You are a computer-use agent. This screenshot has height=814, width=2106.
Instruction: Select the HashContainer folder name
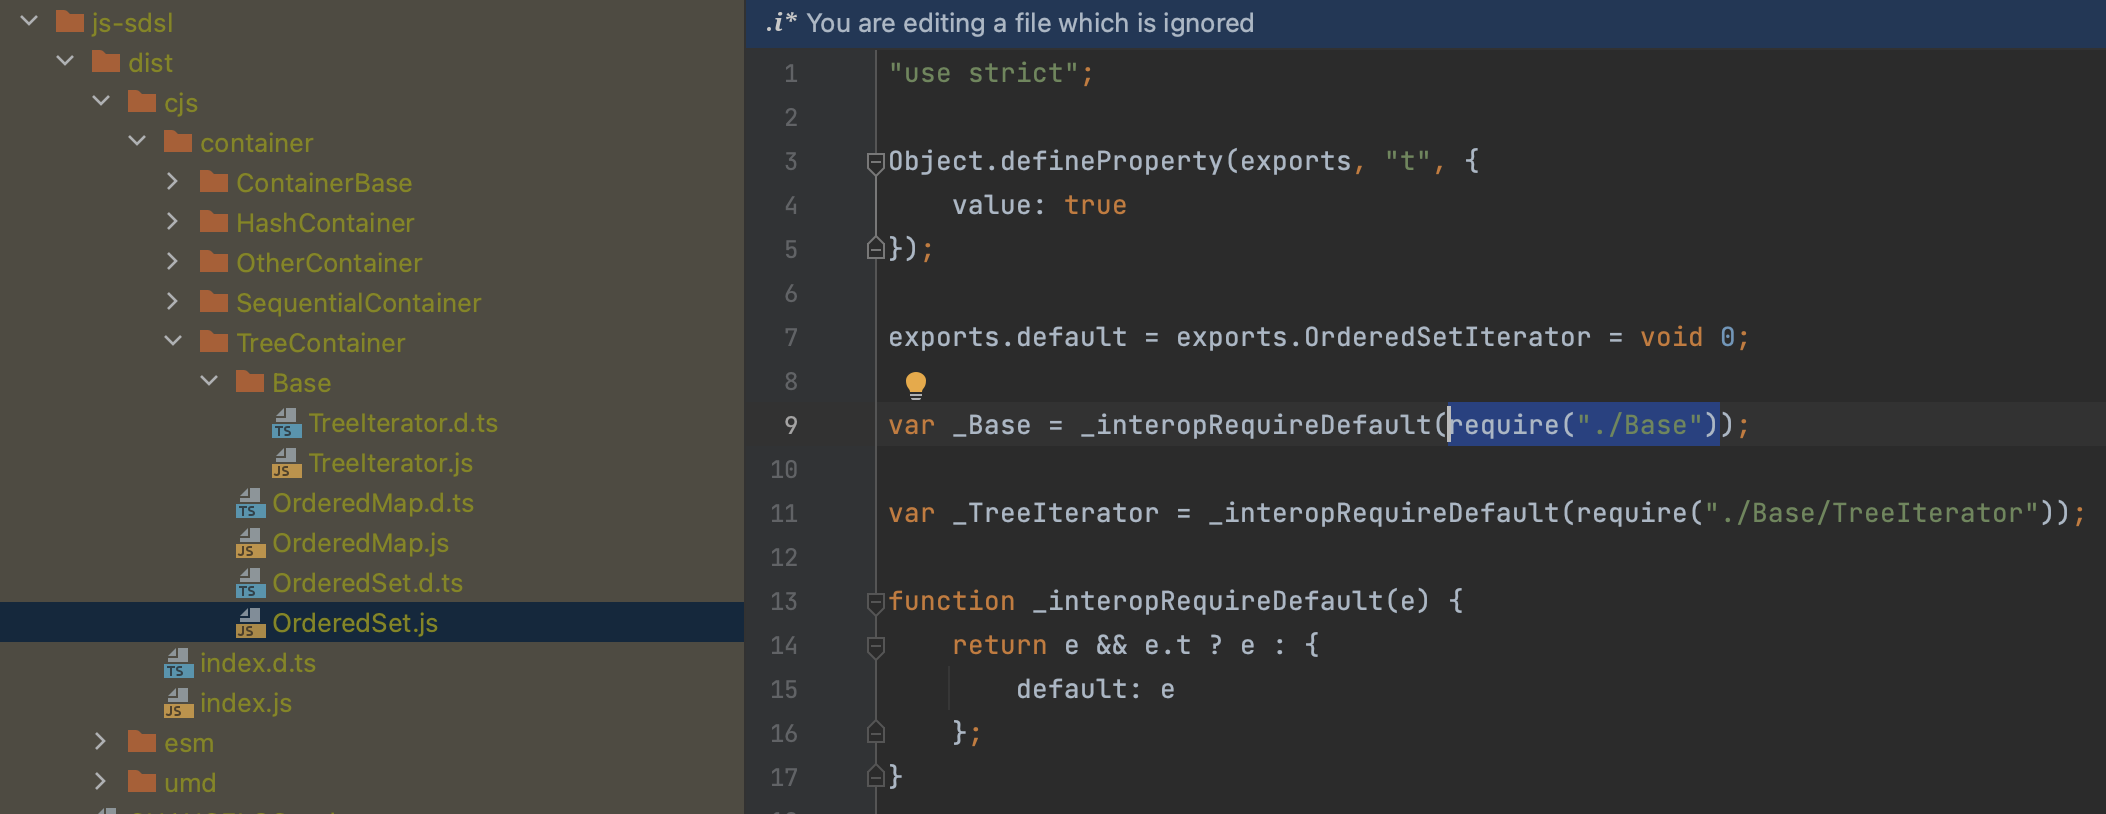325,223
